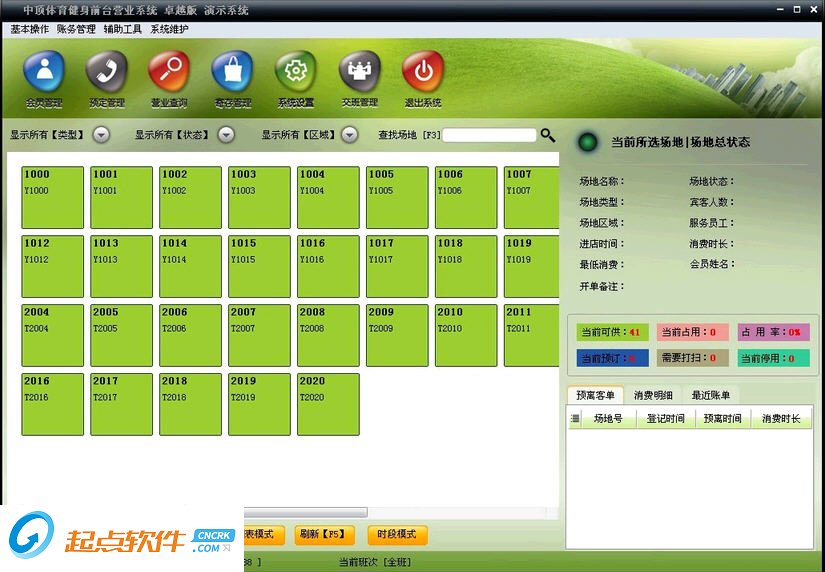Select venue tile 1002
Screen dimensions: 825x572
click(x=190, y=197)
